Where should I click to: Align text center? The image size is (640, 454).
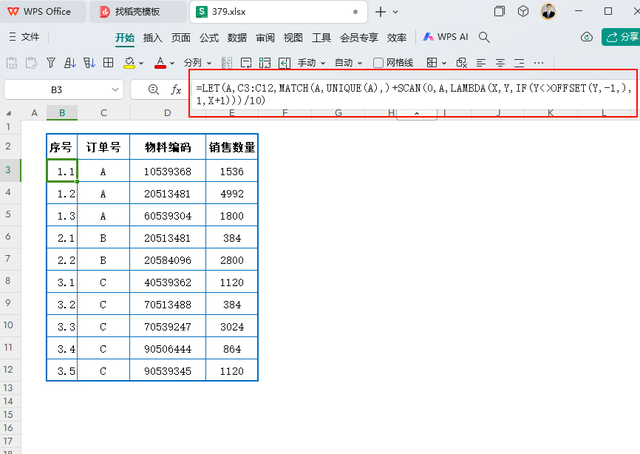pyautogui.click(x=500, y=63)
